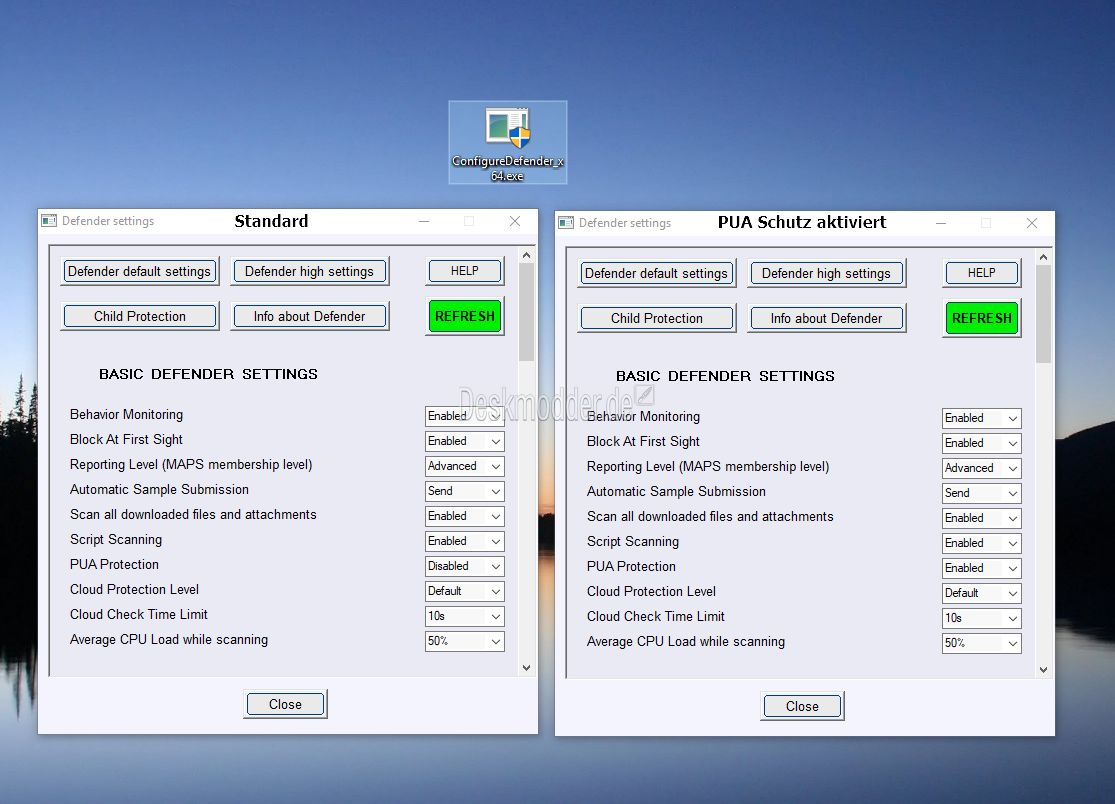Click Cloud Check Time Limit label in PUA Schutz window
Image resolution: width=1115 pixels, height=804 pixels.
click(x=656, y=616)
